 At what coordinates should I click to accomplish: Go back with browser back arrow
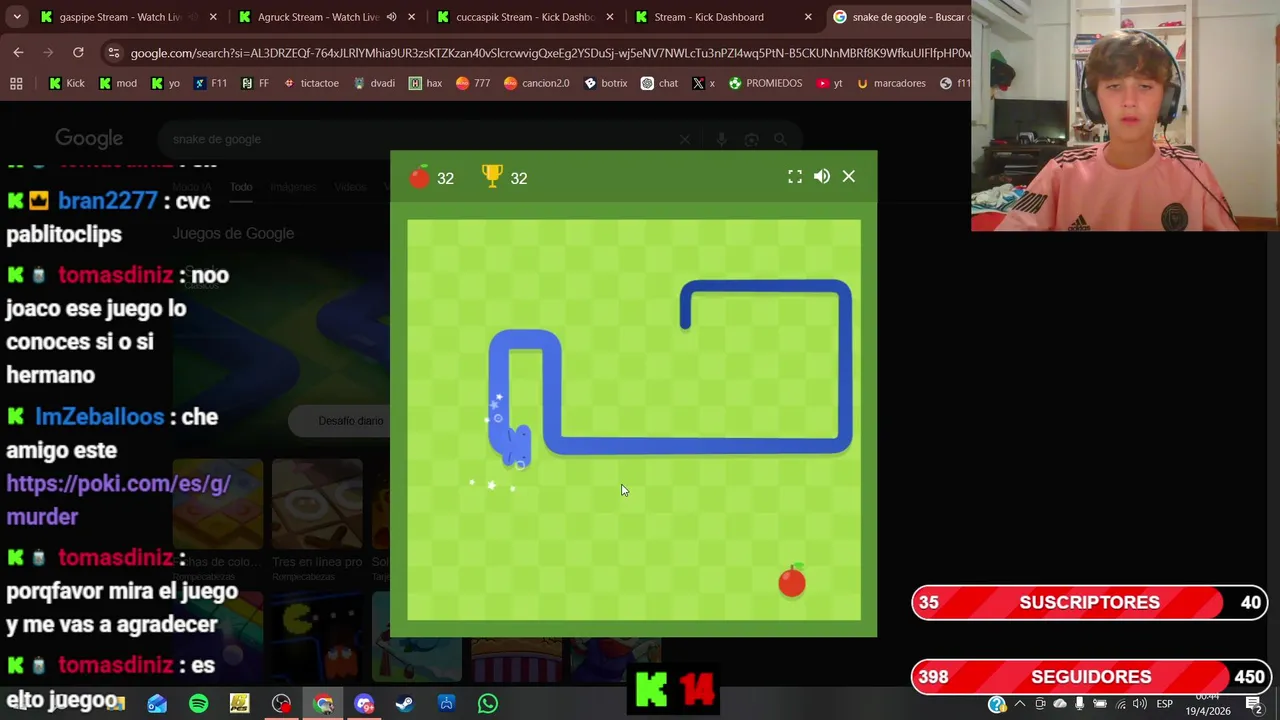coord(18,52)
